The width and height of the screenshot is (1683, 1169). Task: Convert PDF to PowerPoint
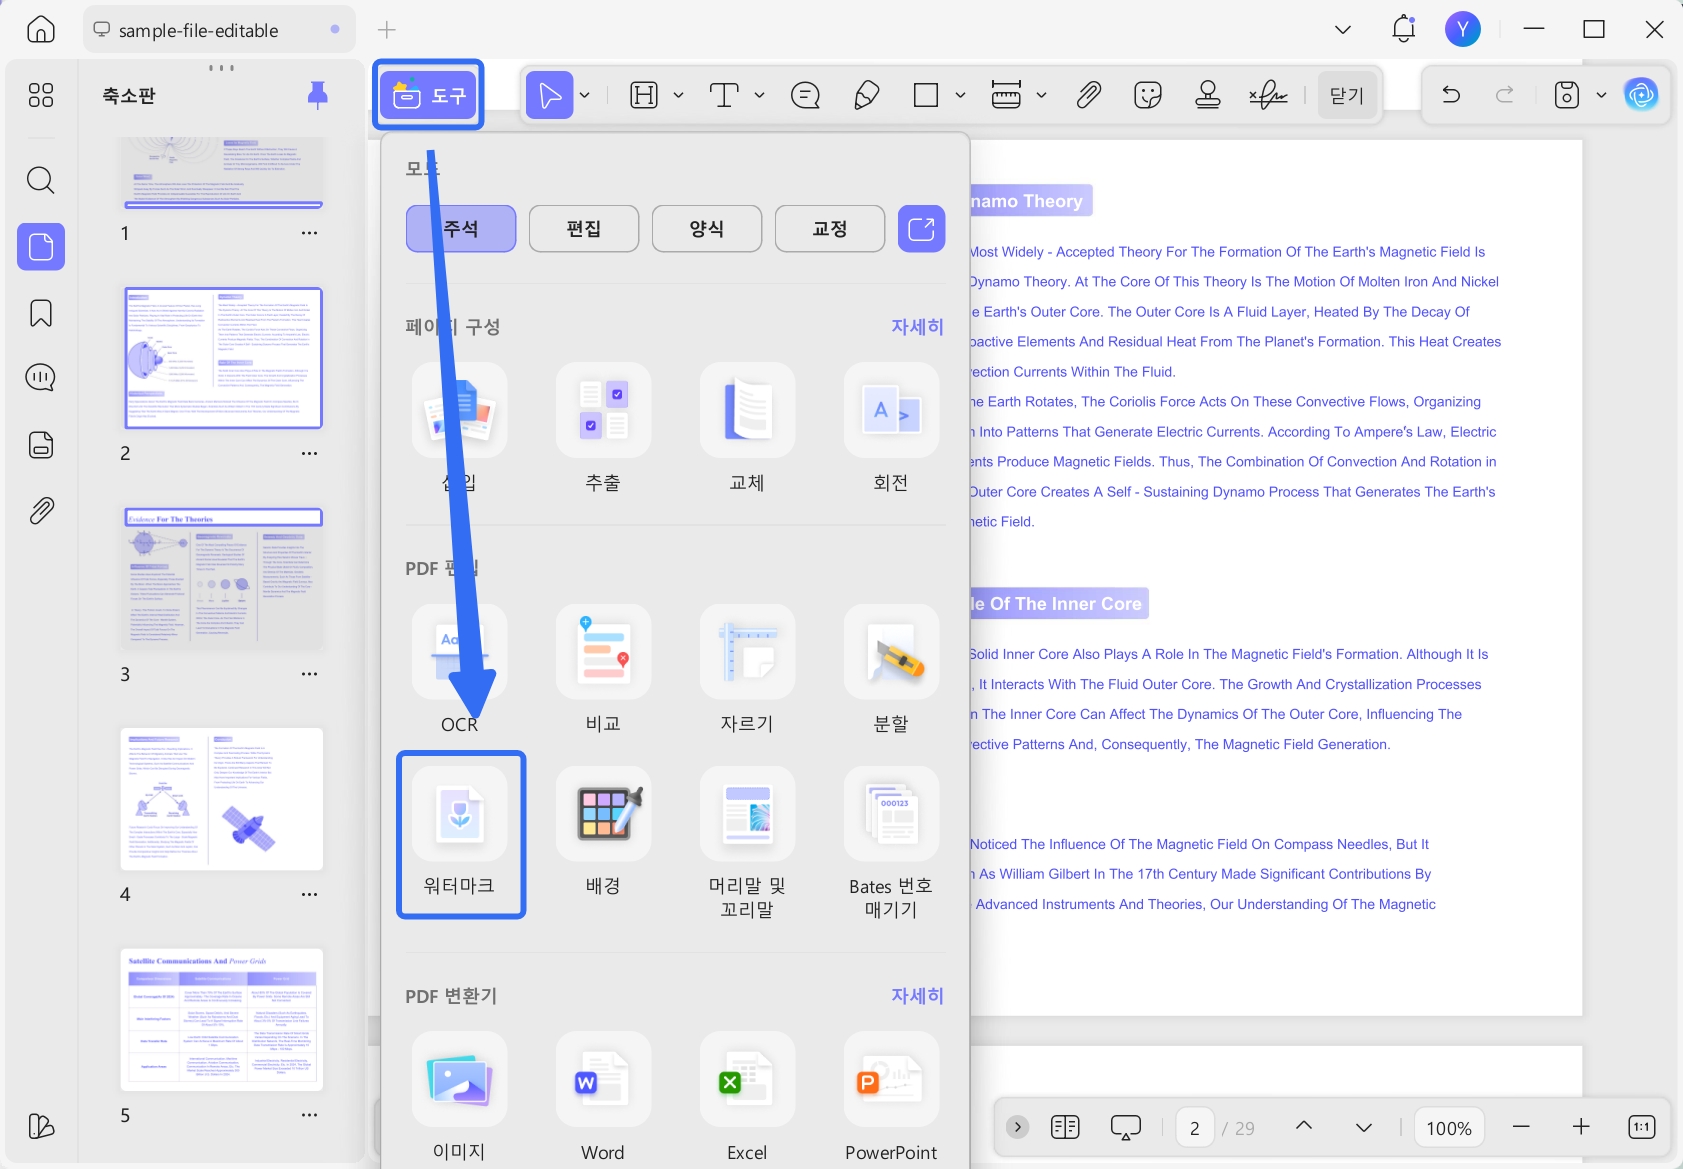(891, 1097)
